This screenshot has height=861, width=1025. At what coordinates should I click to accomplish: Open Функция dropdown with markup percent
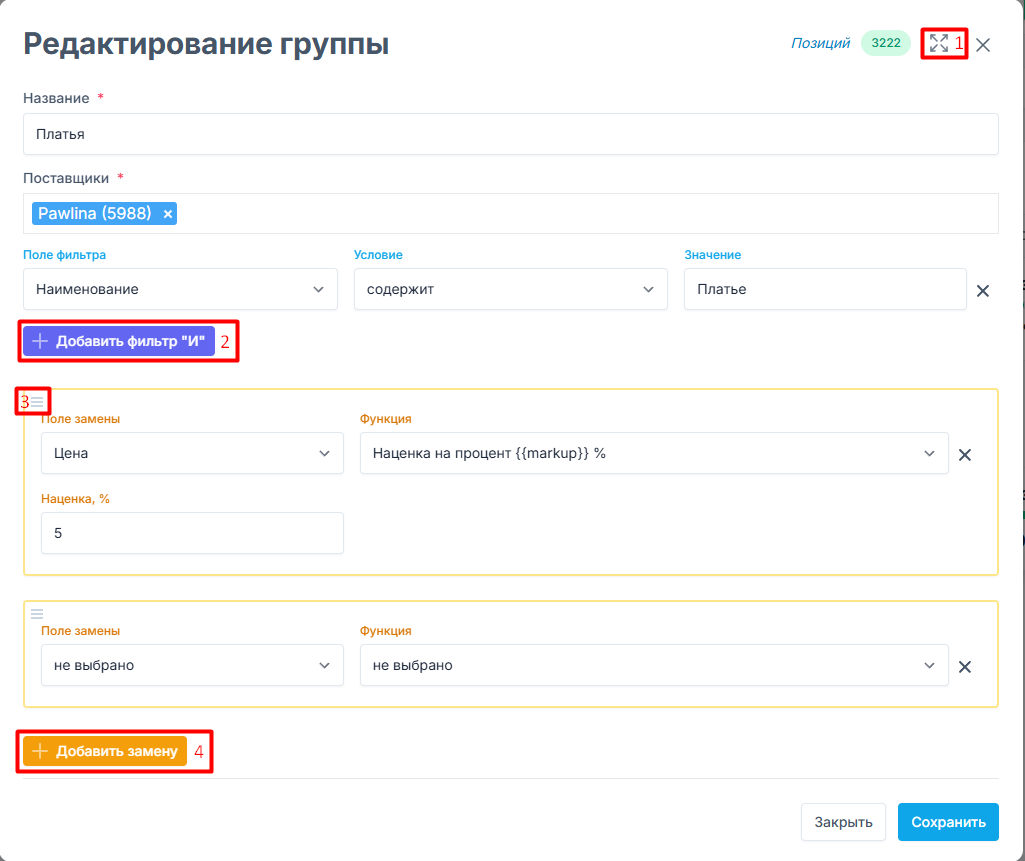[653, 453]
